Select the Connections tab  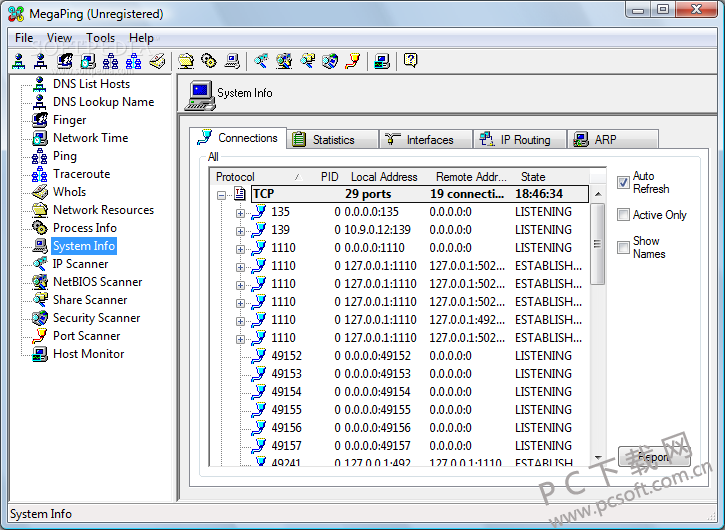238,138
